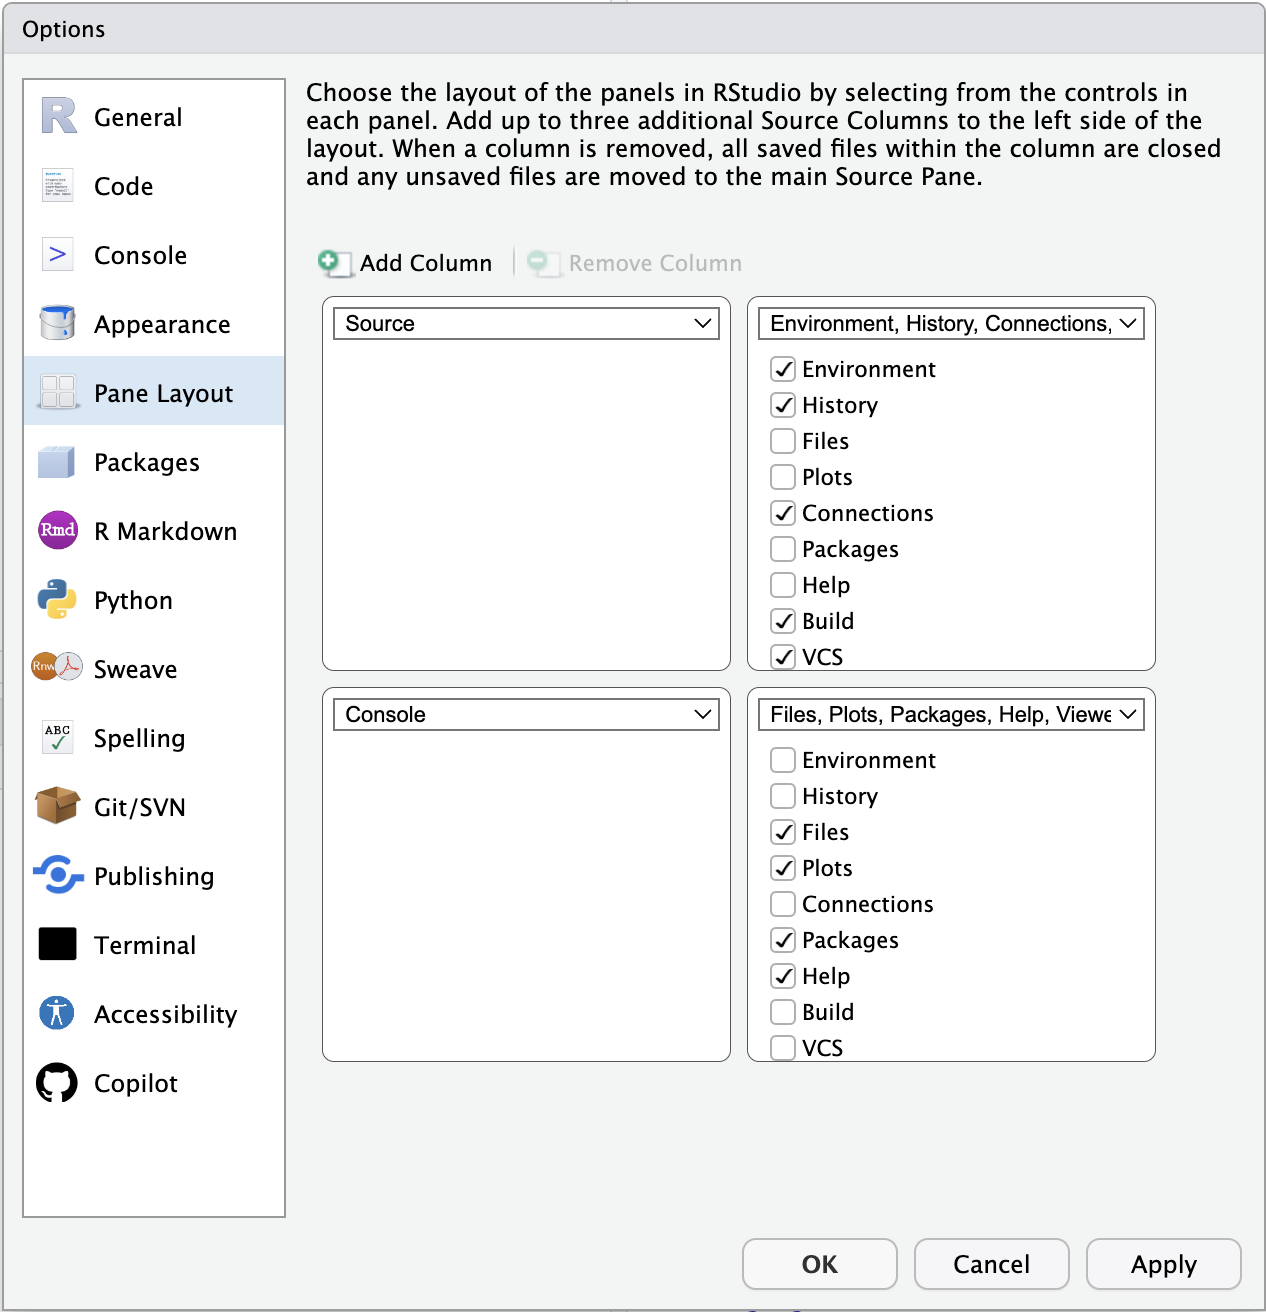Screen dimensions: 1266x1312
Task: Uncheck Plots in the bottom-right pane
Action: pyautogui.click(x=783, y=868)
